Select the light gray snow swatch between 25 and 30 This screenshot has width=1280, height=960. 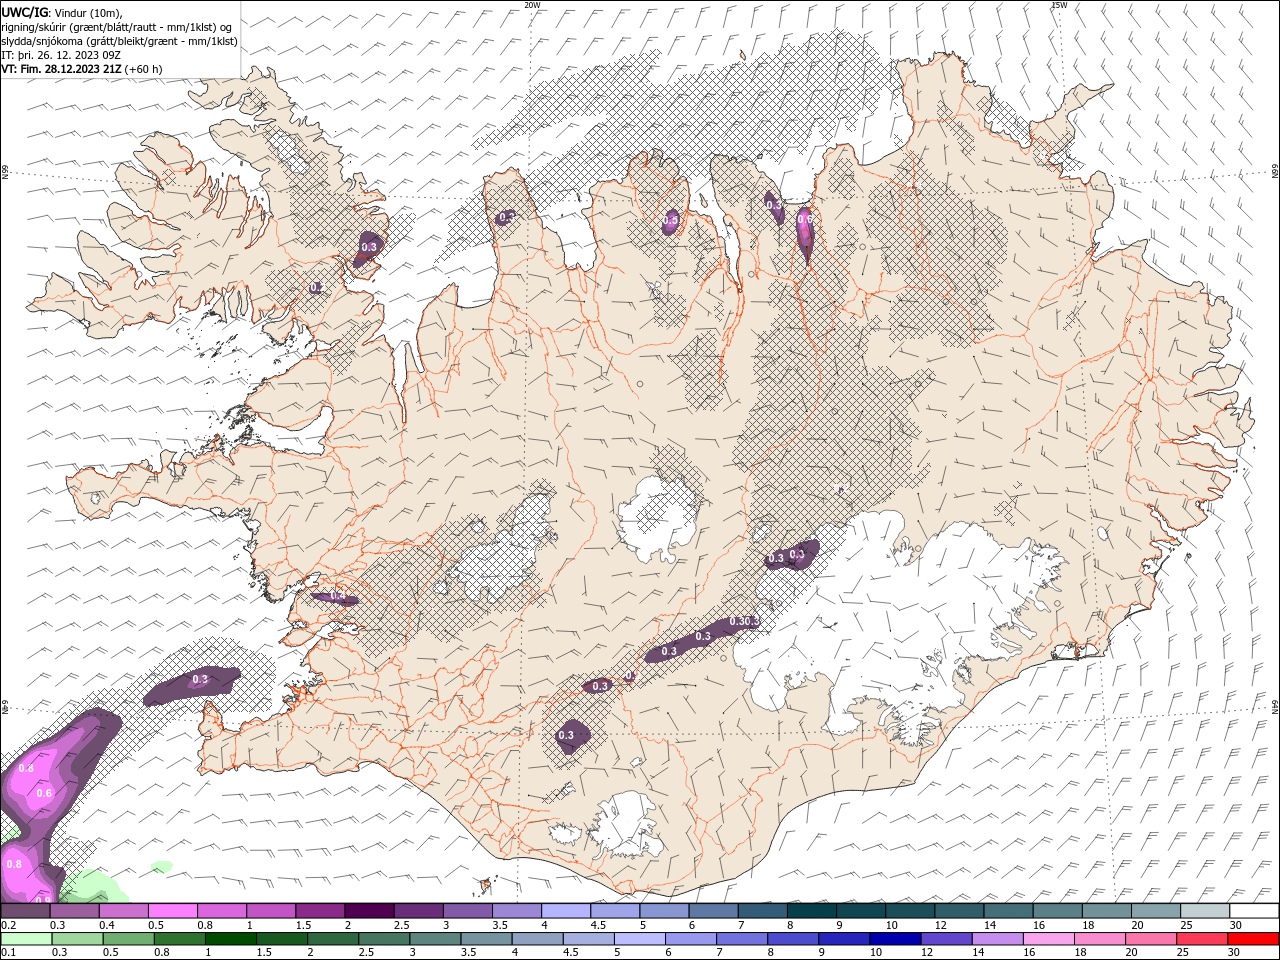[x=1203, y=911]
